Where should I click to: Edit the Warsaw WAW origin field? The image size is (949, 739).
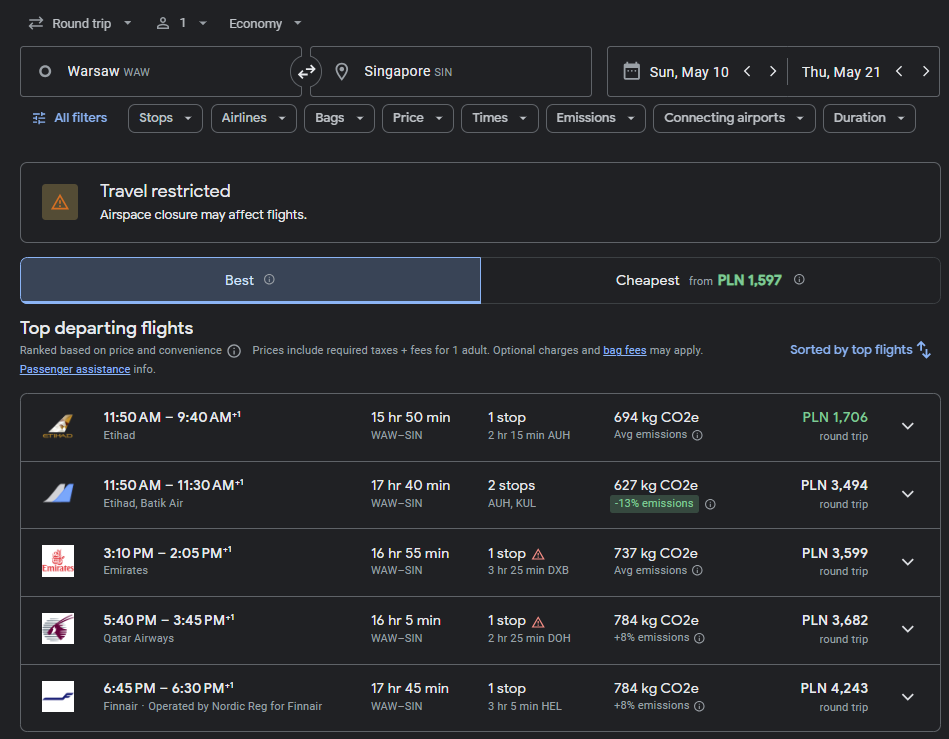[x=161, y=71]
